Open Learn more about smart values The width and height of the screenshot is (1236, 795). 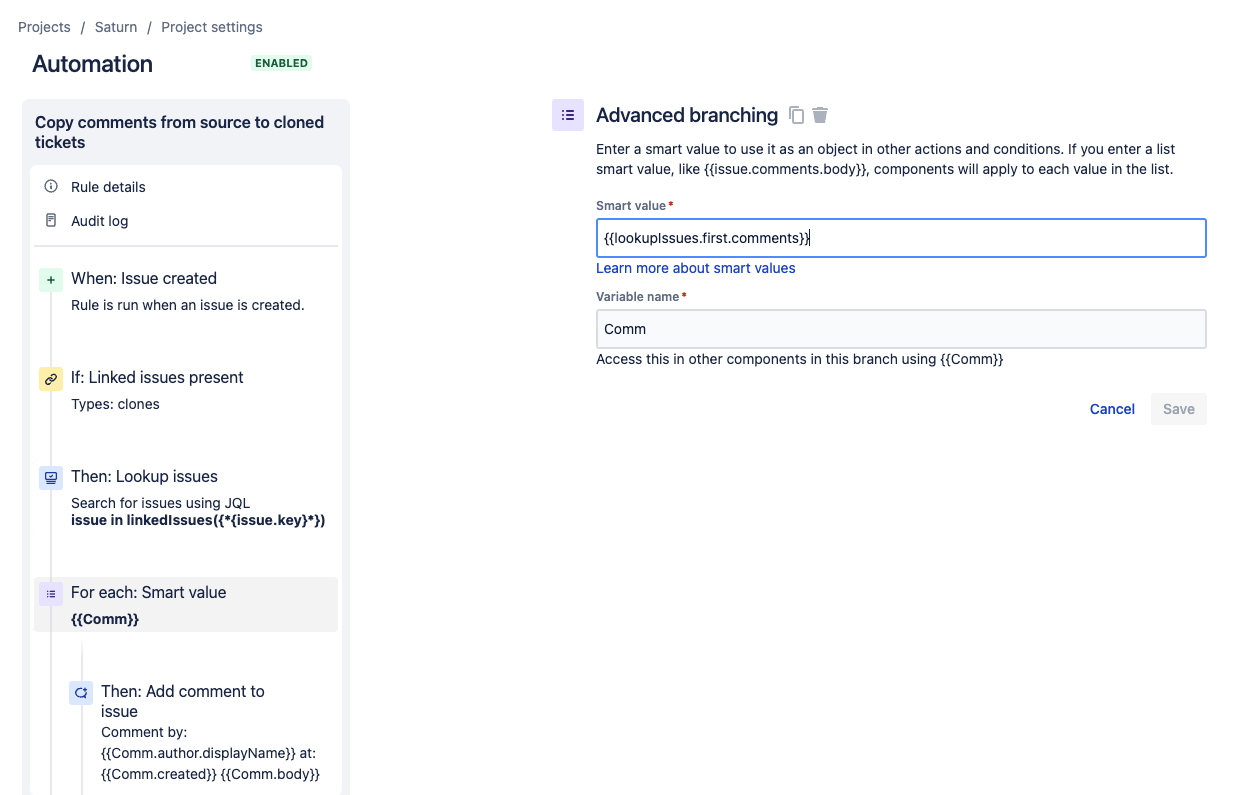click(695, 268)
